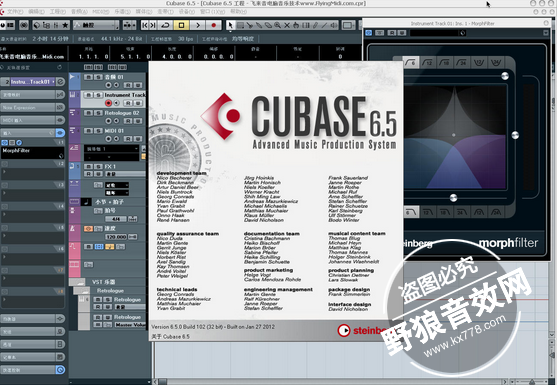Toggle the Cycle loop button

pyautogui.click(x=165, y=25)
